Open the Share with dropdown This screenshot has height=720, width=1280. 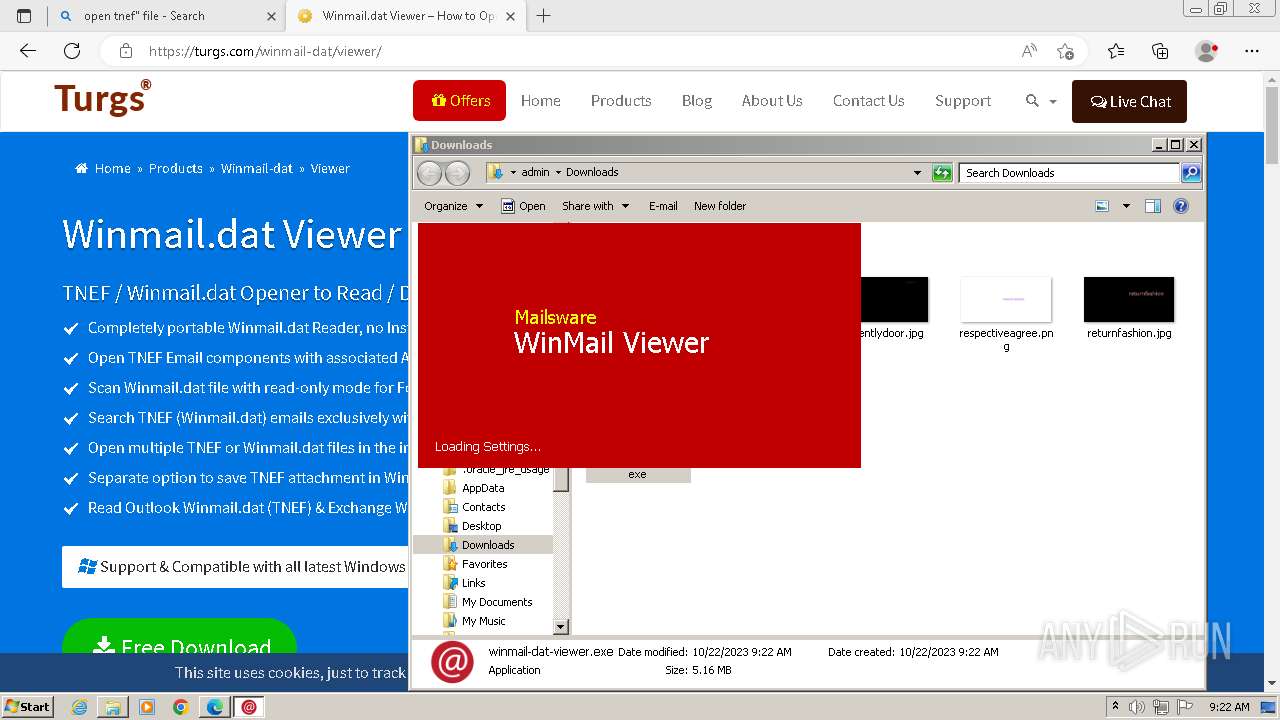pos(596,206)
